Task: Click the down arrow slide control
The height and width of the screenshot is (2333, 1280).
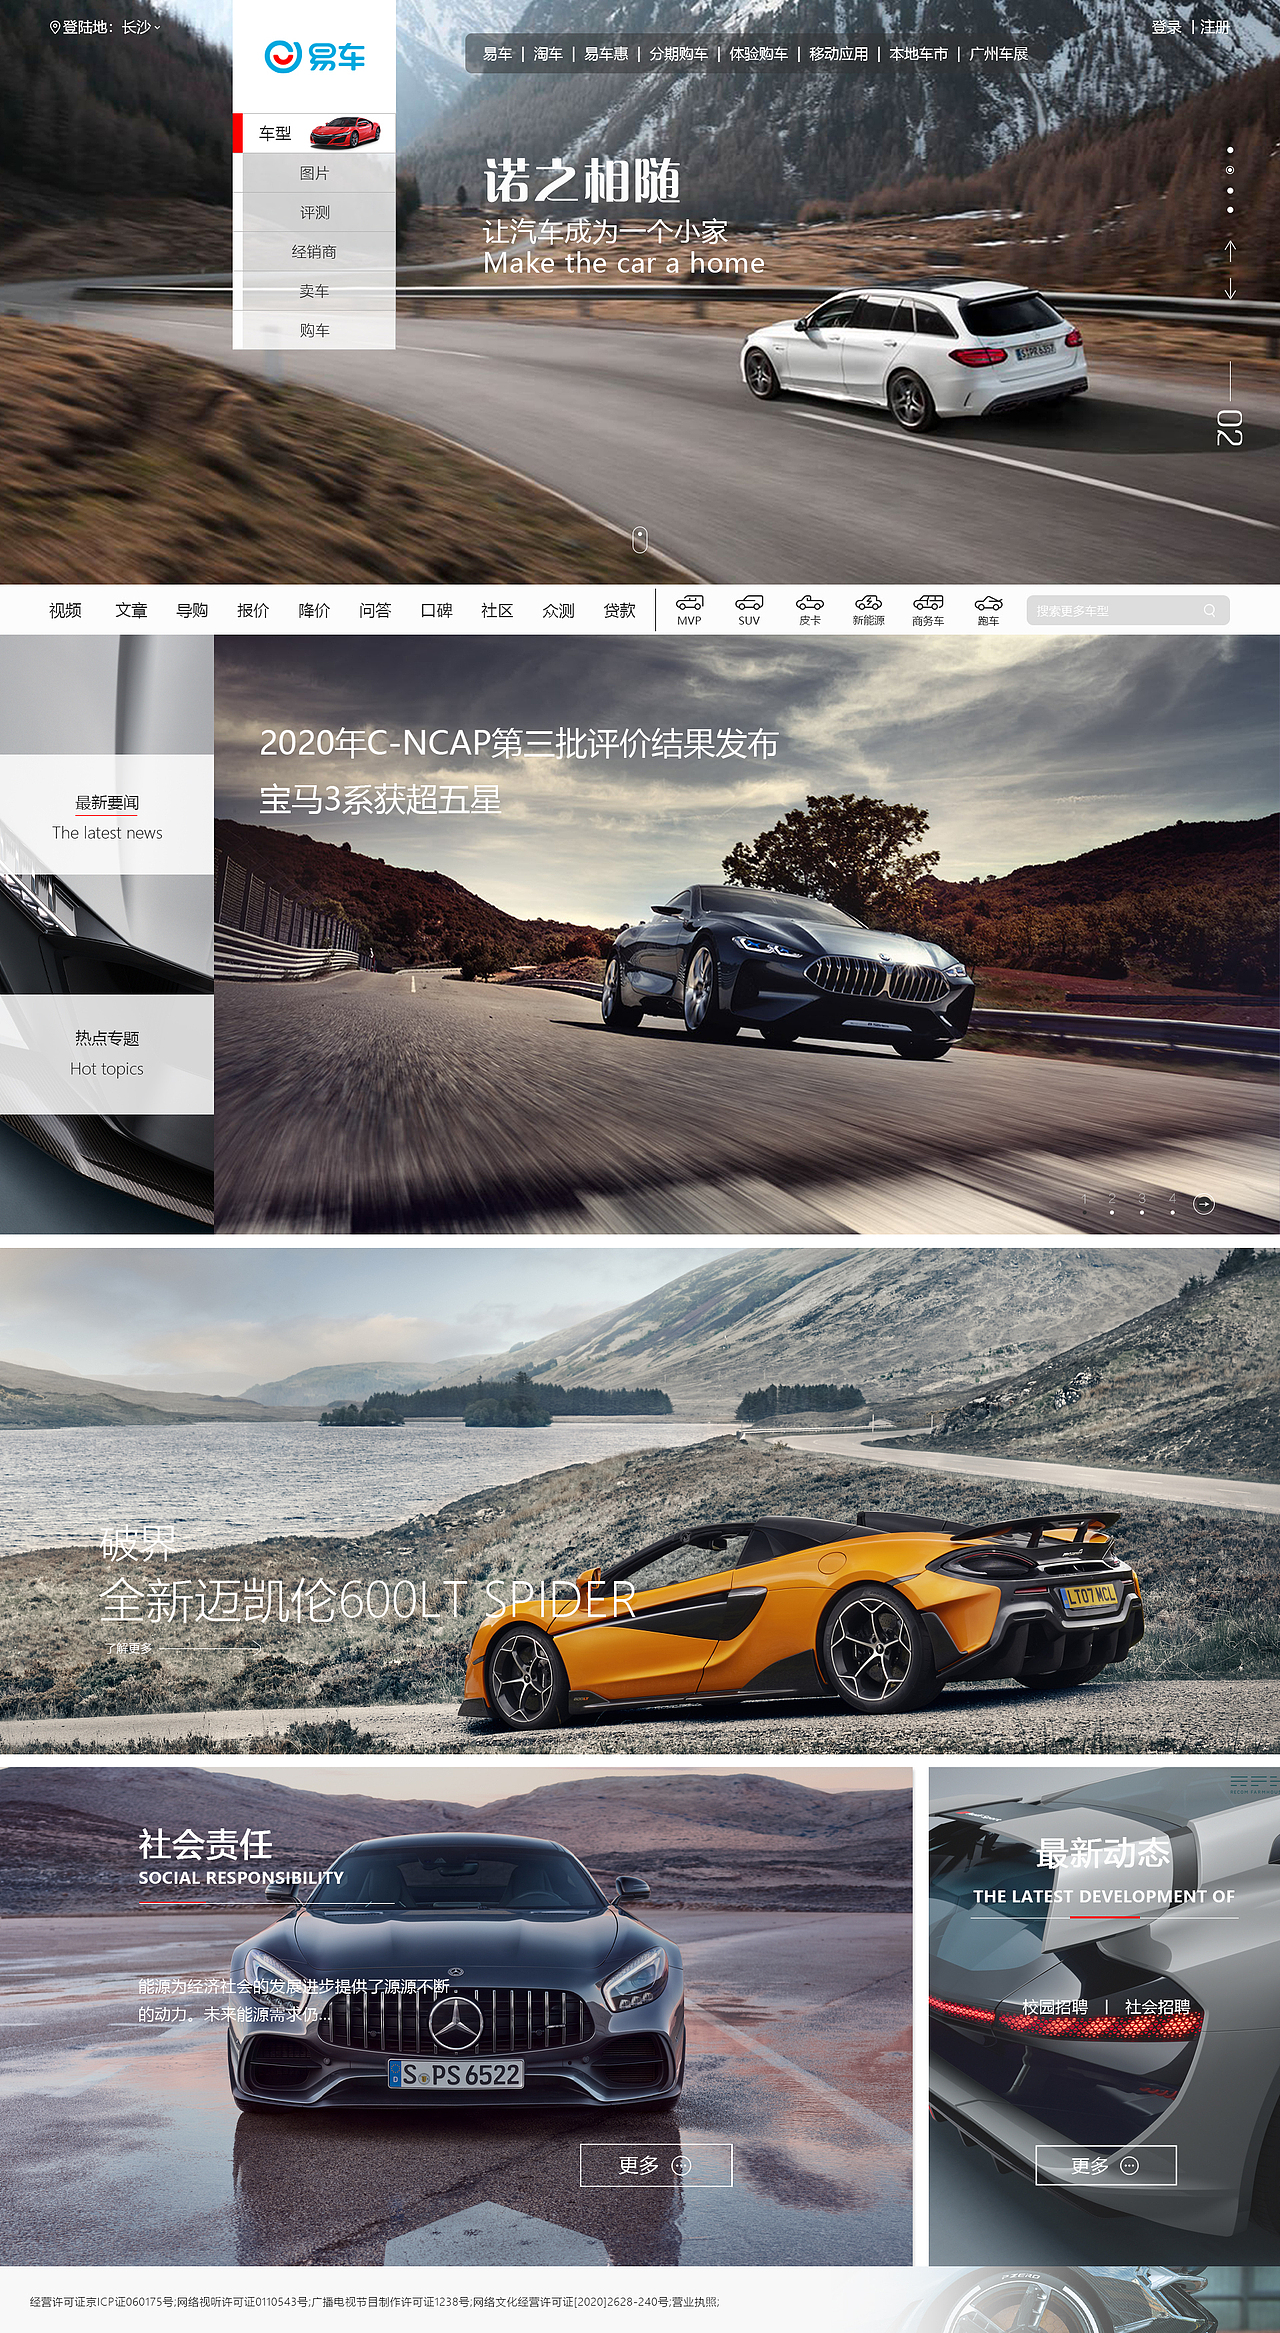Action: (1230, 289)
